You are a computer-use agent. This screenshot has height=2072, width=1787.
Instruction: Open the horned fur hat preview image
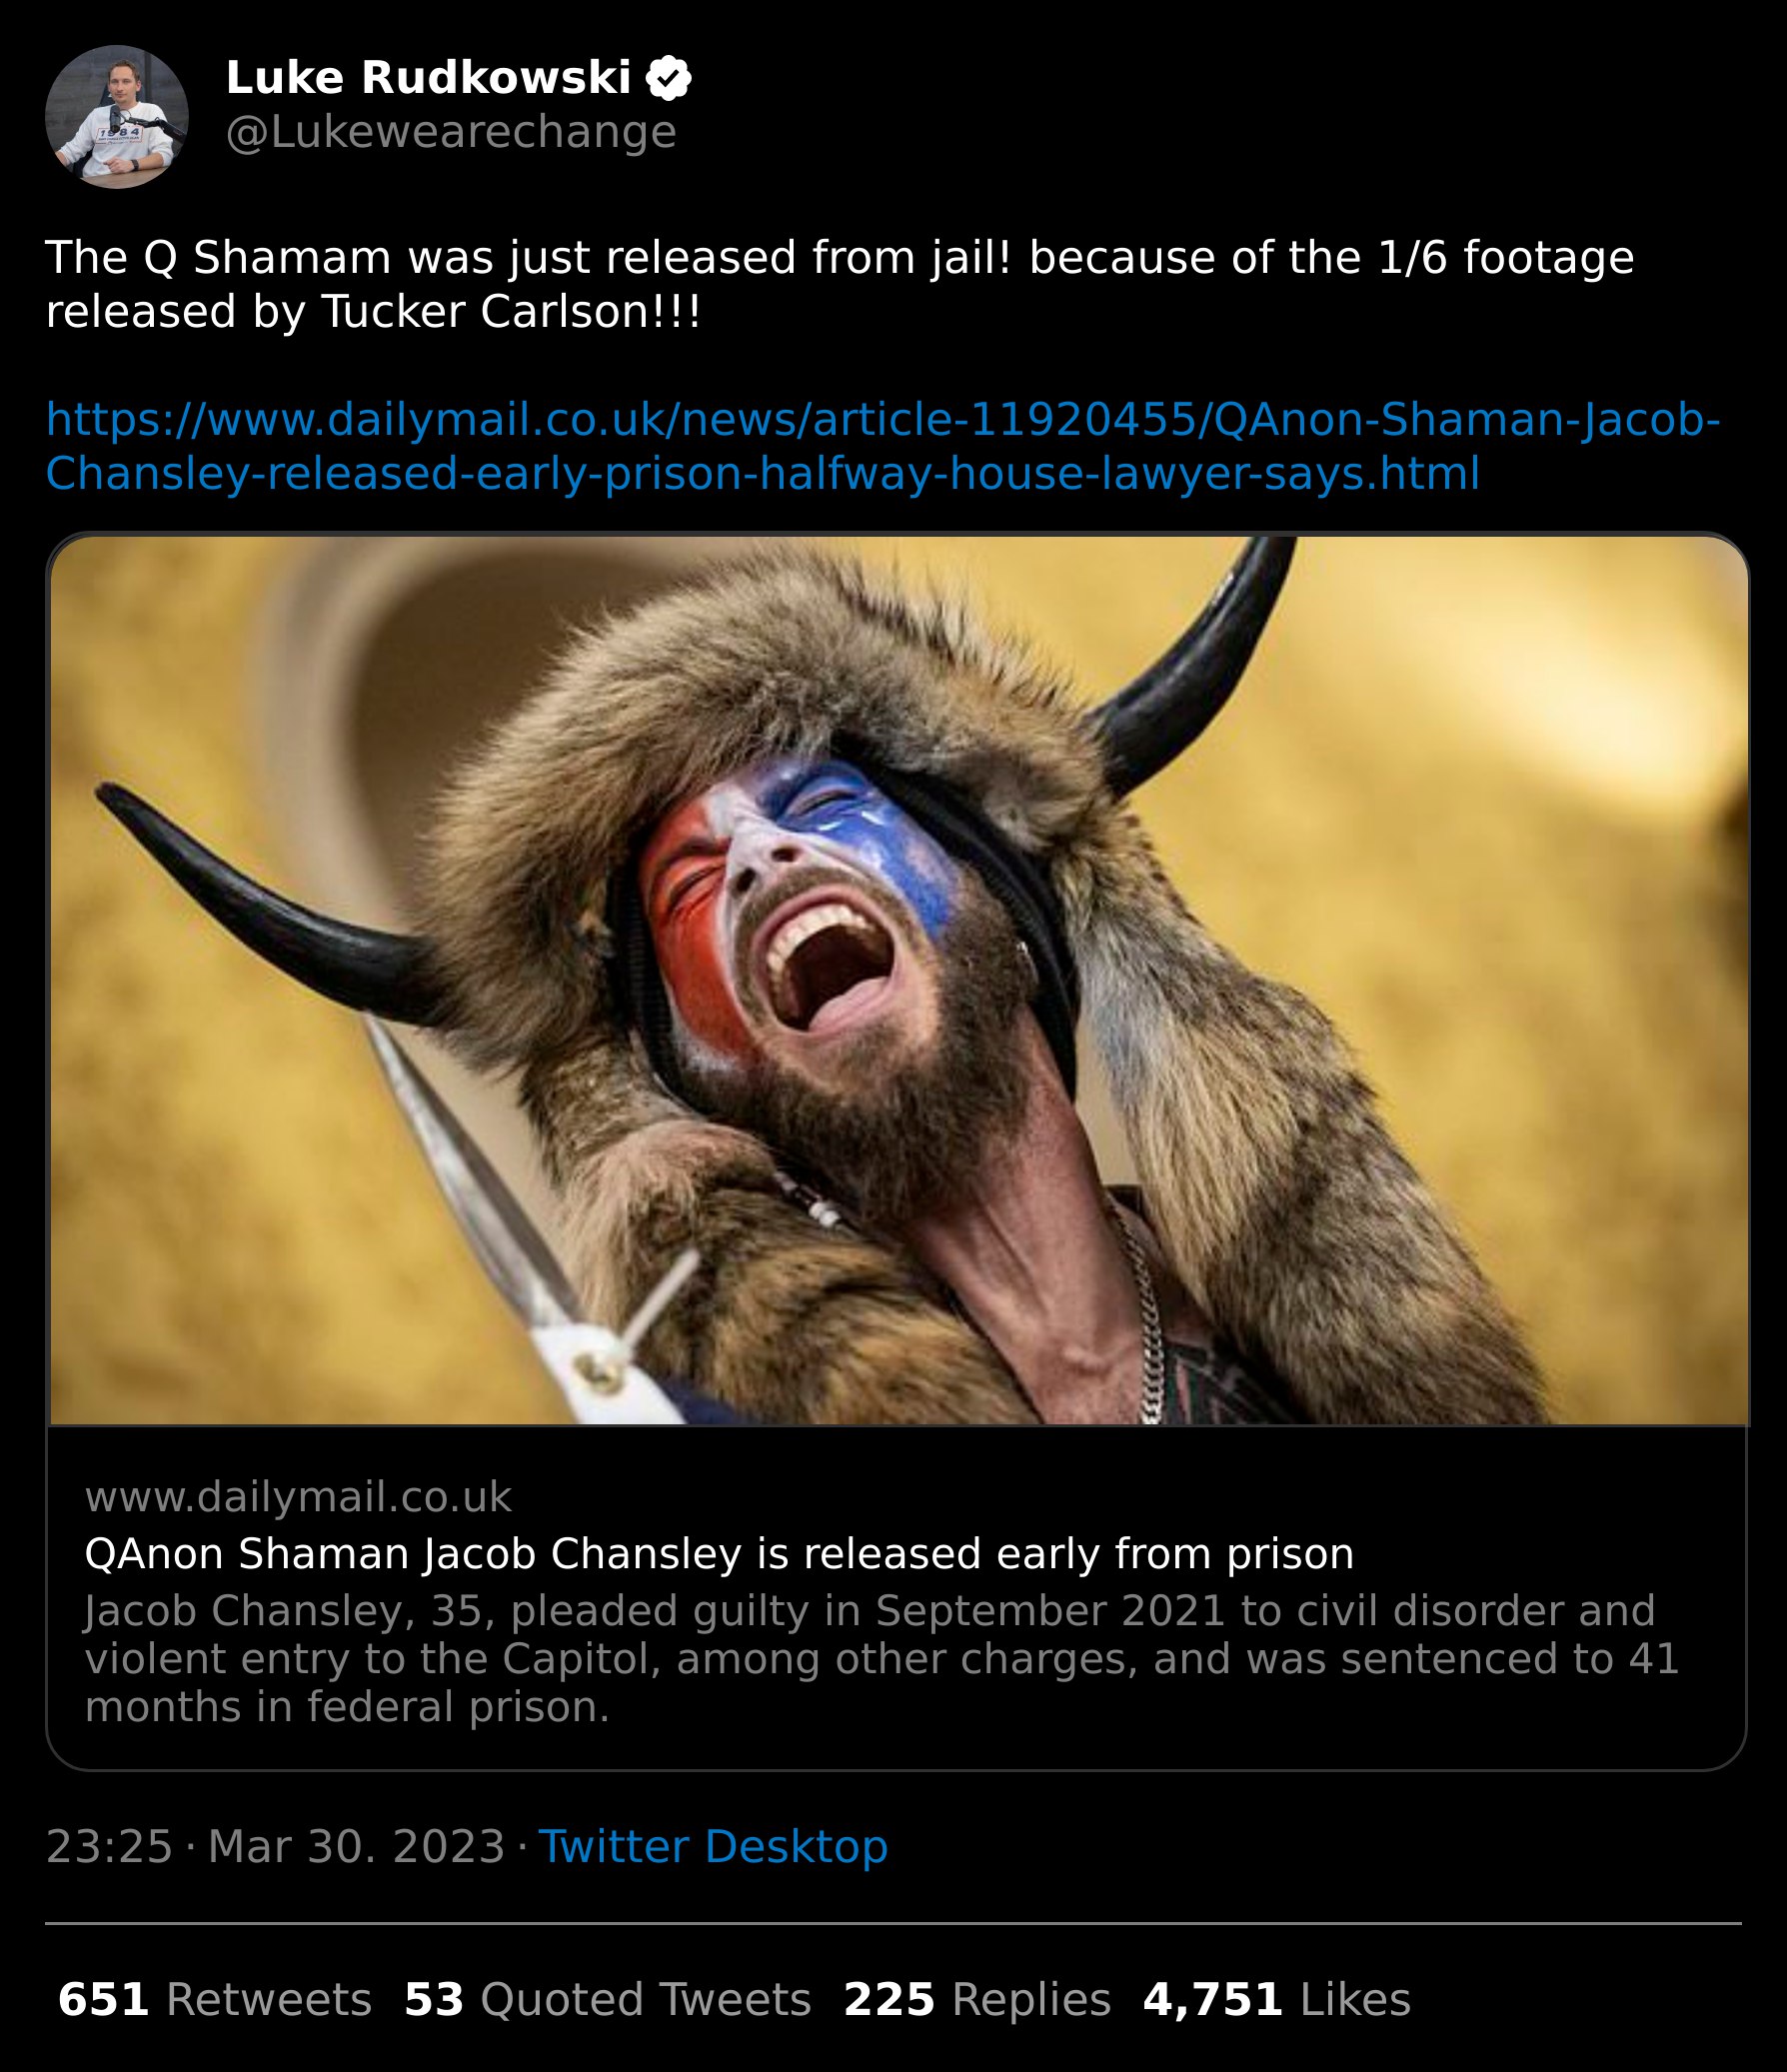[x=897, y=980]
